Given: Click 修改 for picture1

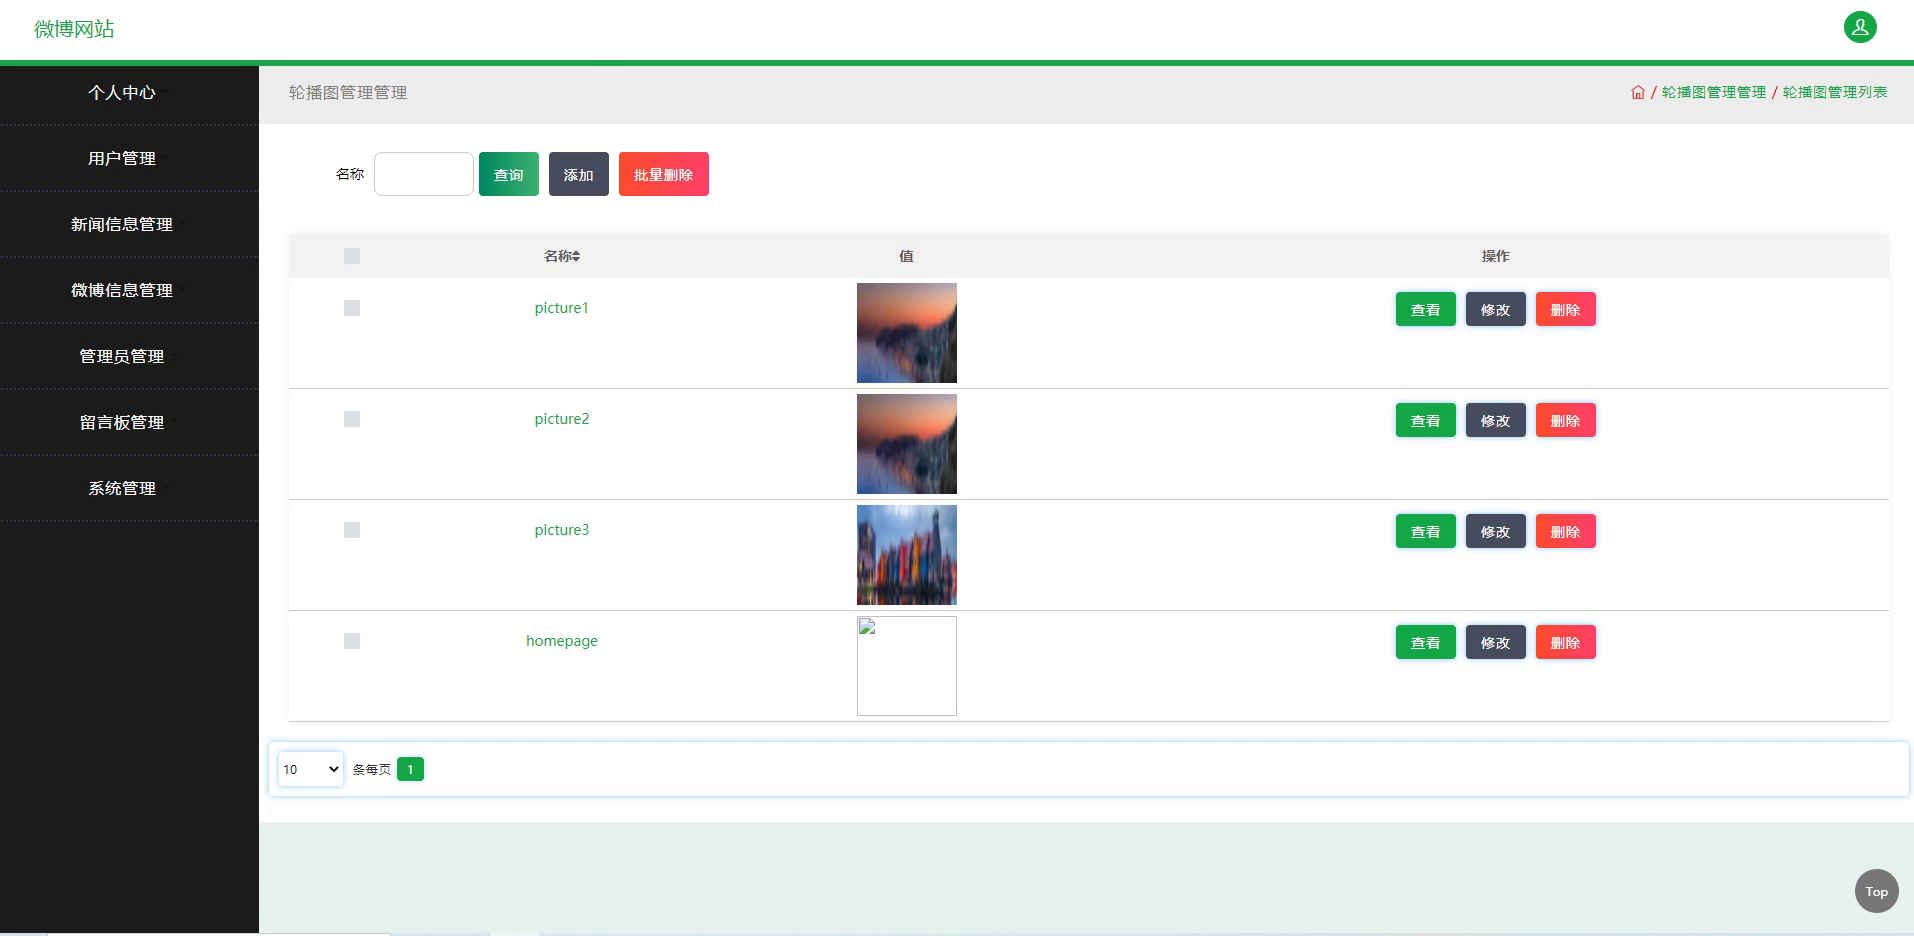Looking at the screenshot, I should point(1496,309).
